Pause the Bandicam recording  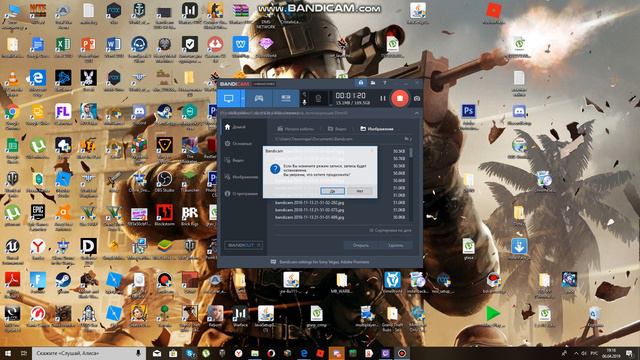tap(382, 98)
